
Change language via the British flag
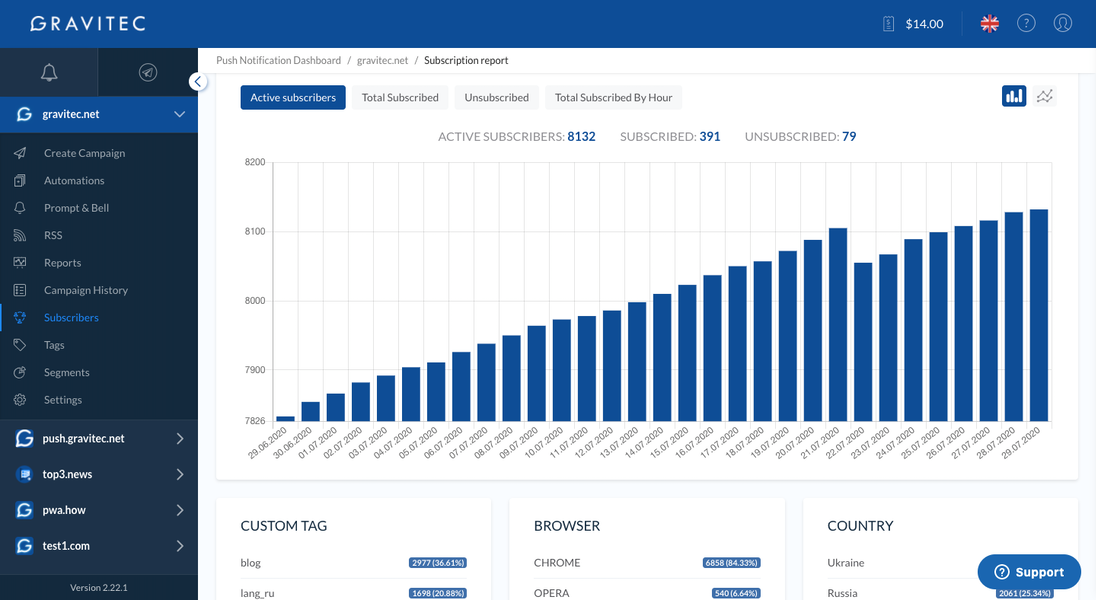pyautogui.click(x=989, y=23)
